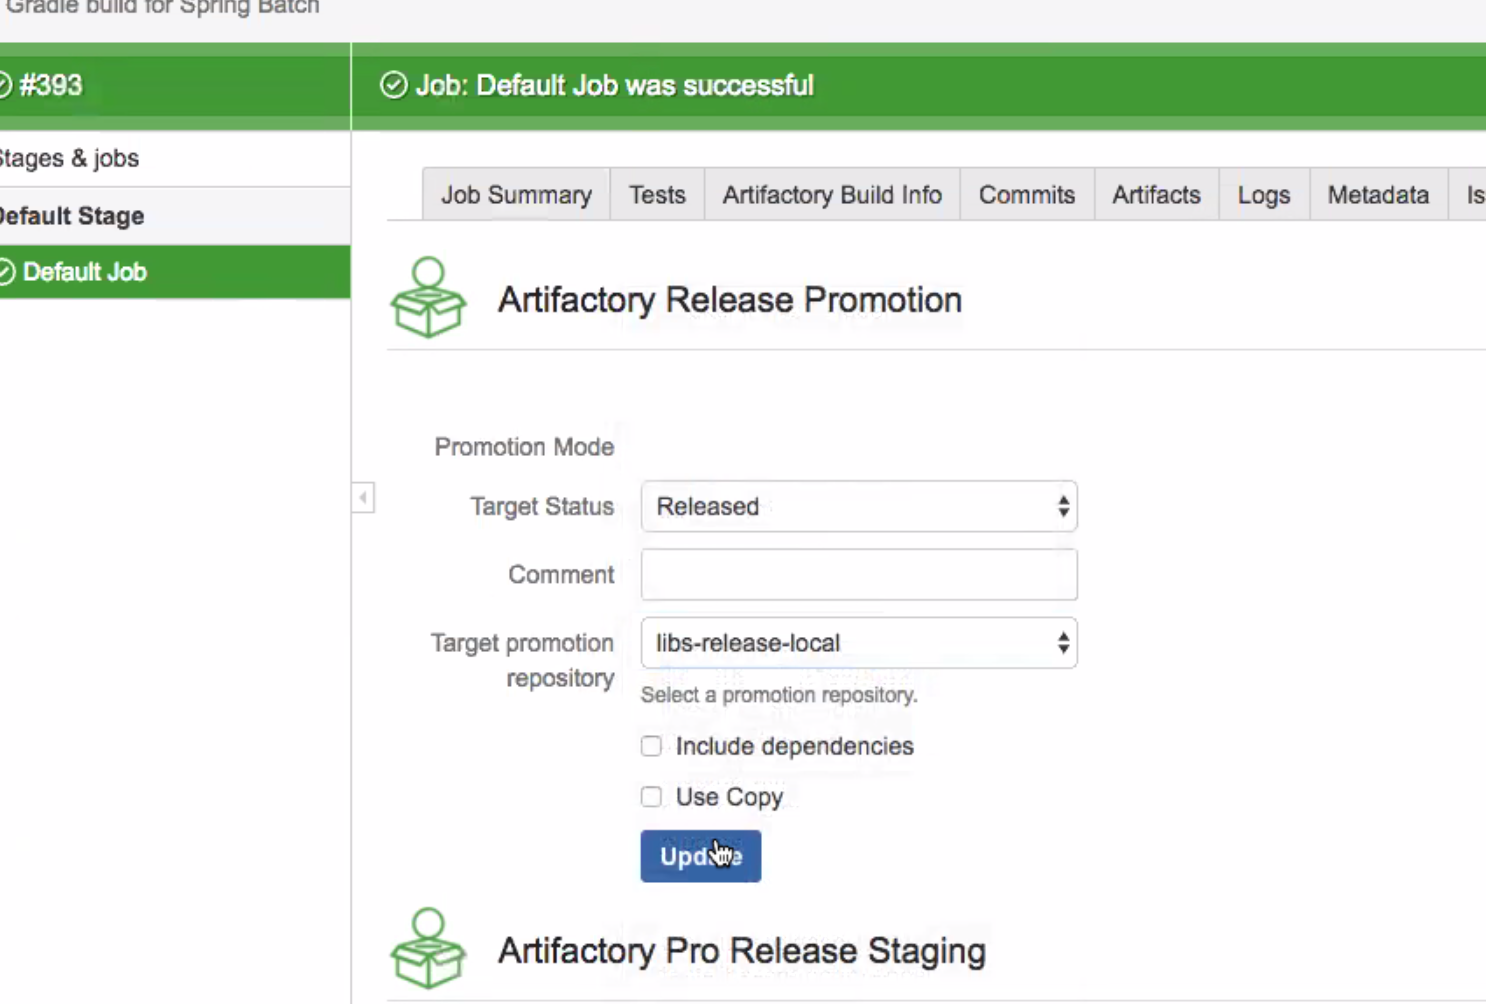Screen dimensions: 1486x1004
Task: Open the Stages & jobs sidebar link
Action: click(x=69, y=158)
